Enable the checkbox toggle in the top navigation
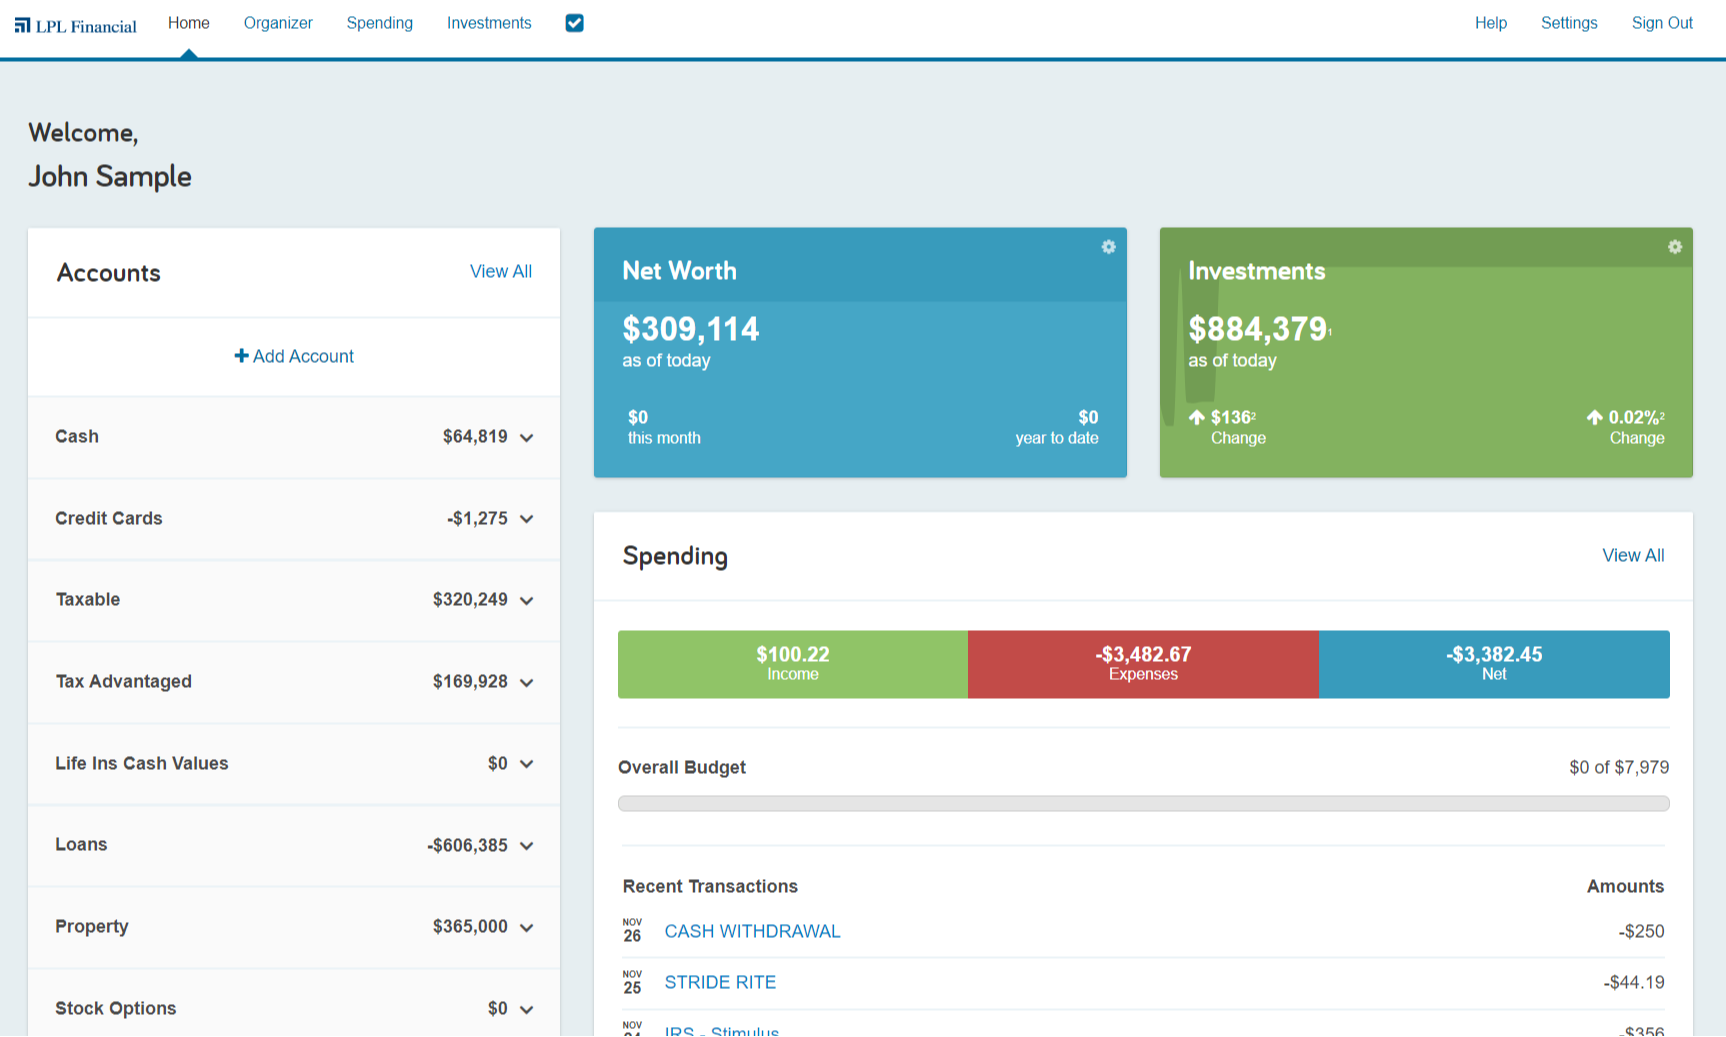Image resolution: width=1726 pixels, height=1037 pixels. [574, 22]
